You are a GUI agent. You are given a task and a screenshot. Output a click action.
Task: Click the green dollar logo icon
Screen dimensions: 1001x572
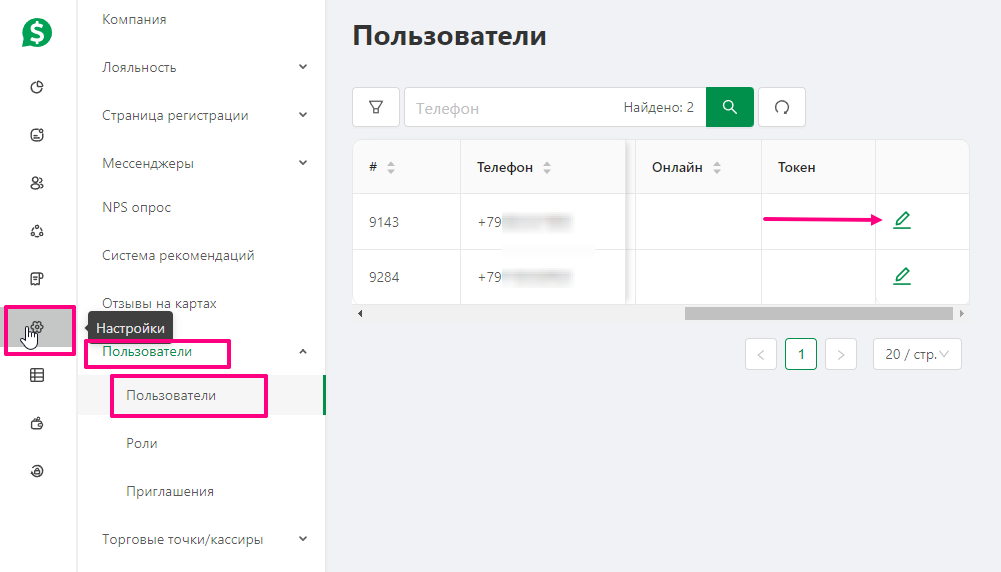click(37, 33)
